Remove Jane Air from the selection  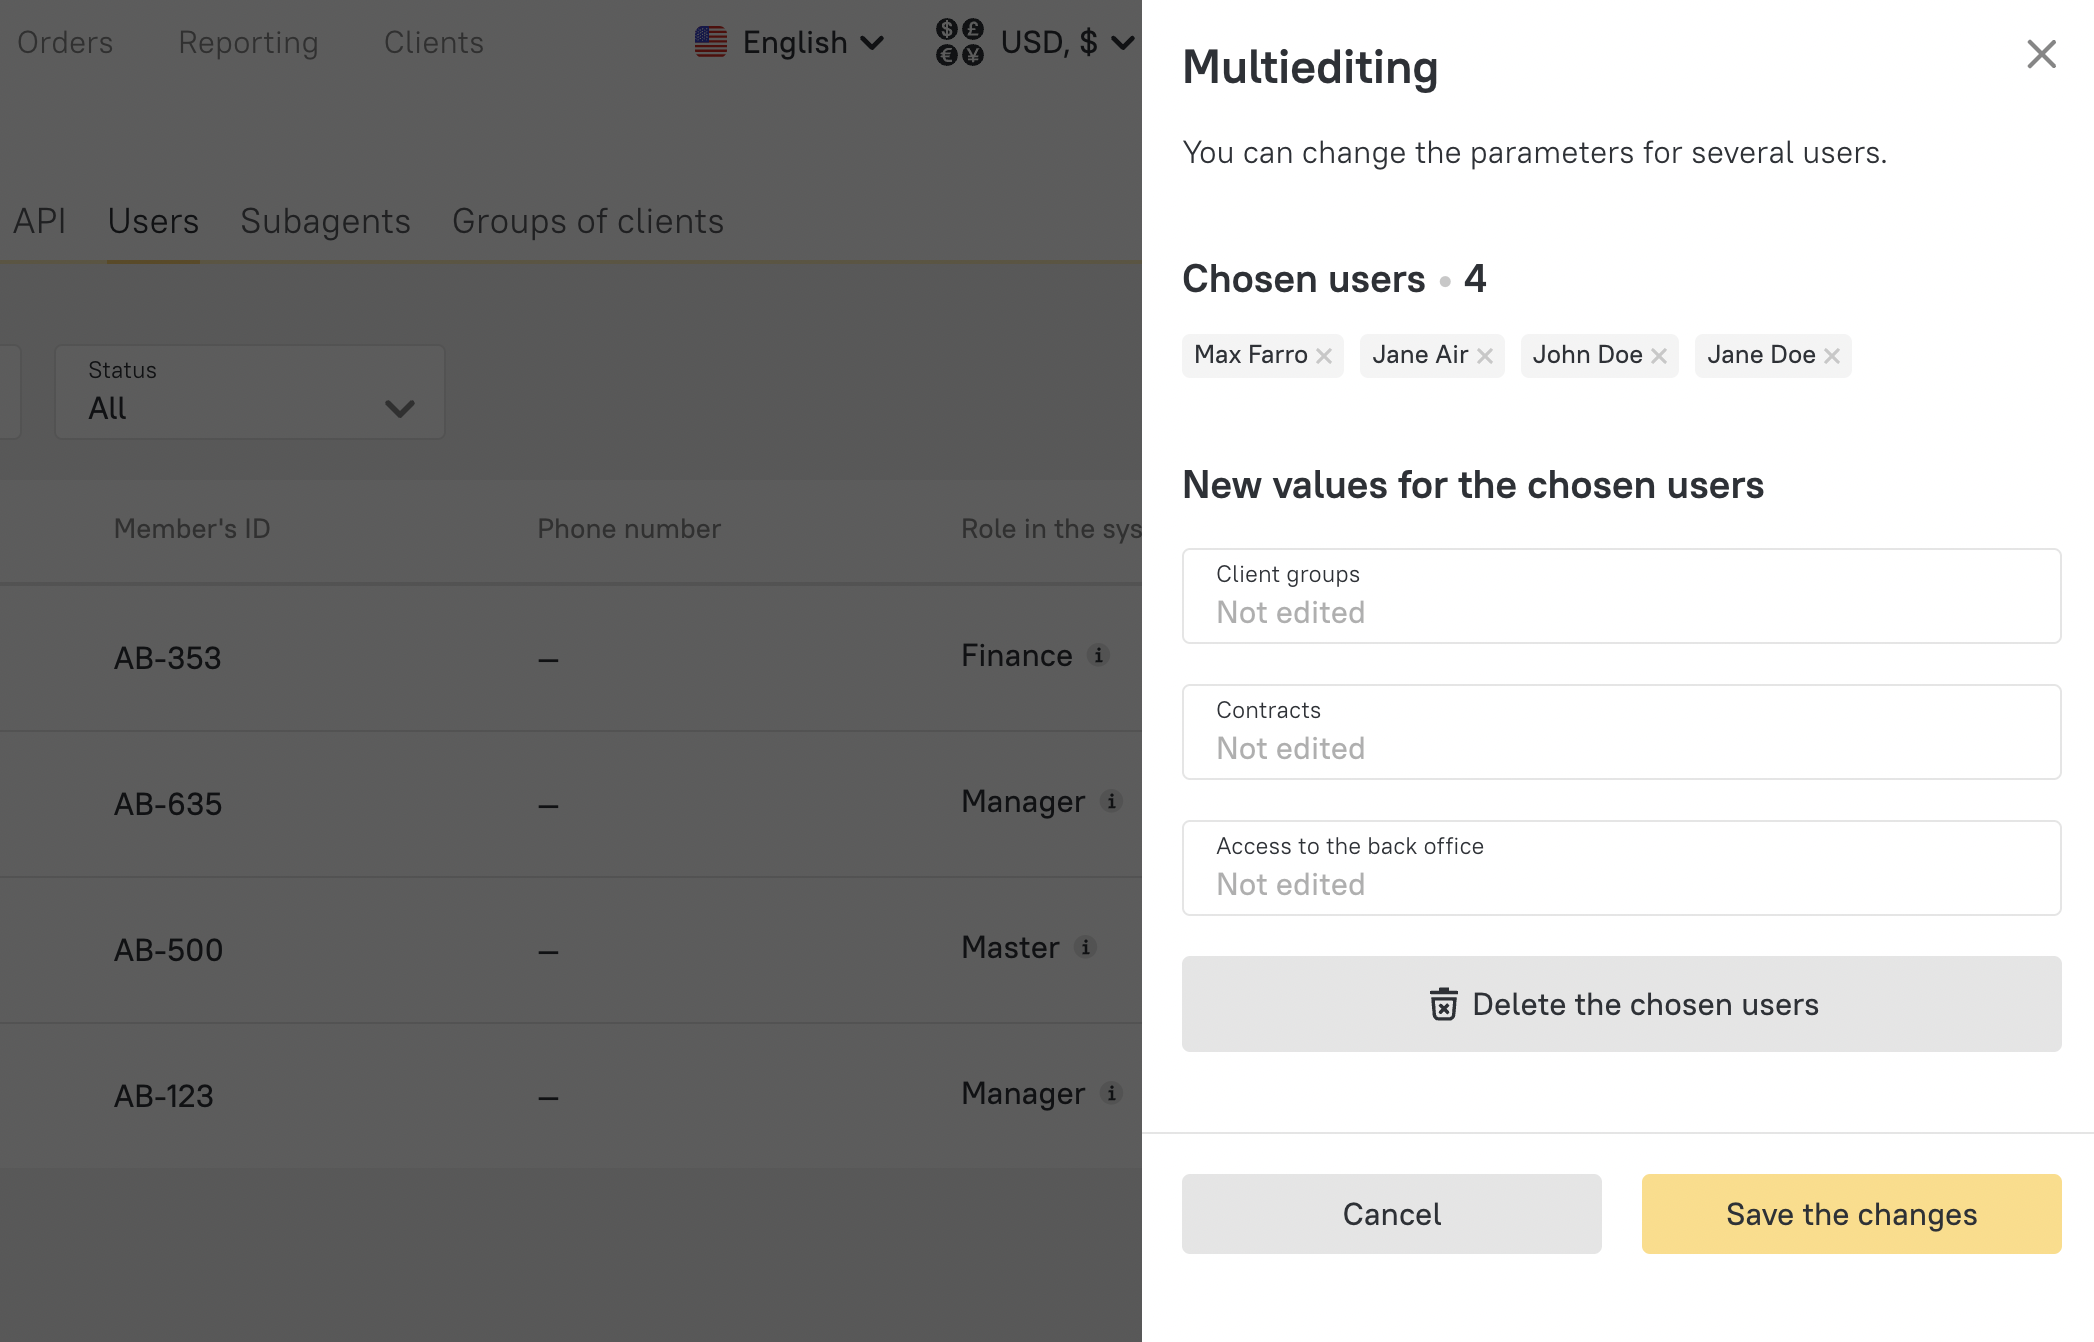(1487, 355)
